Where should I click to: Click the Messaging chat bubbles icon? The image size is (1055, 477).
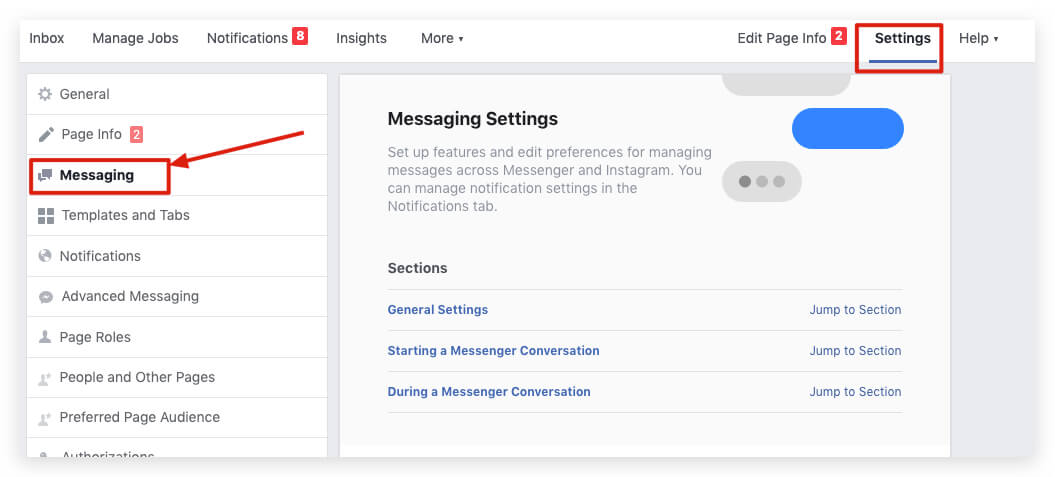(45, 175)
